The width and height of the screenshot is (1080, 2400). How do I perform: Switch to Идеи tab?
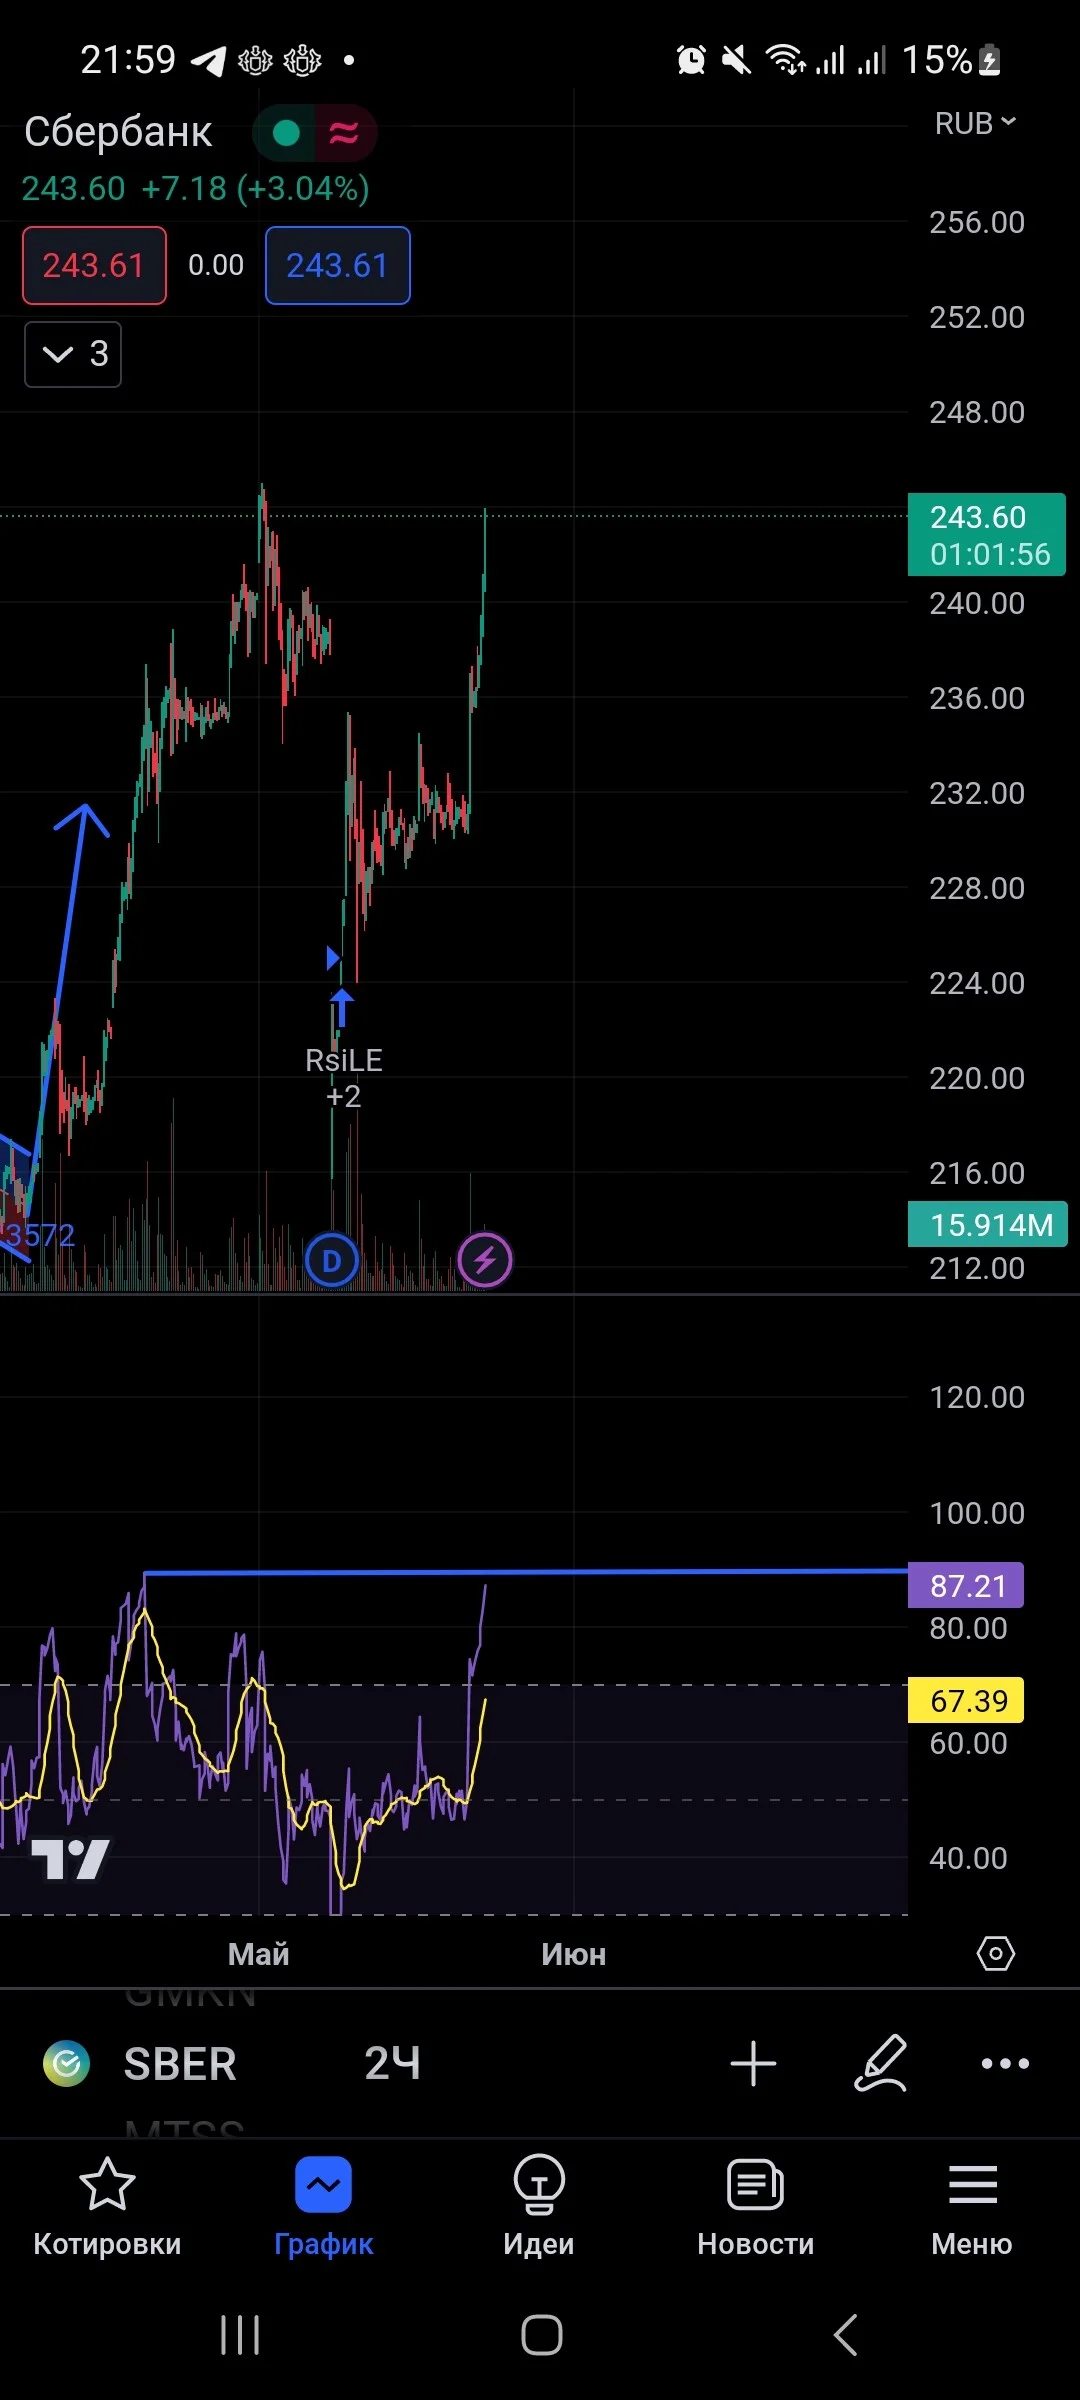(x=539, y=2207)
